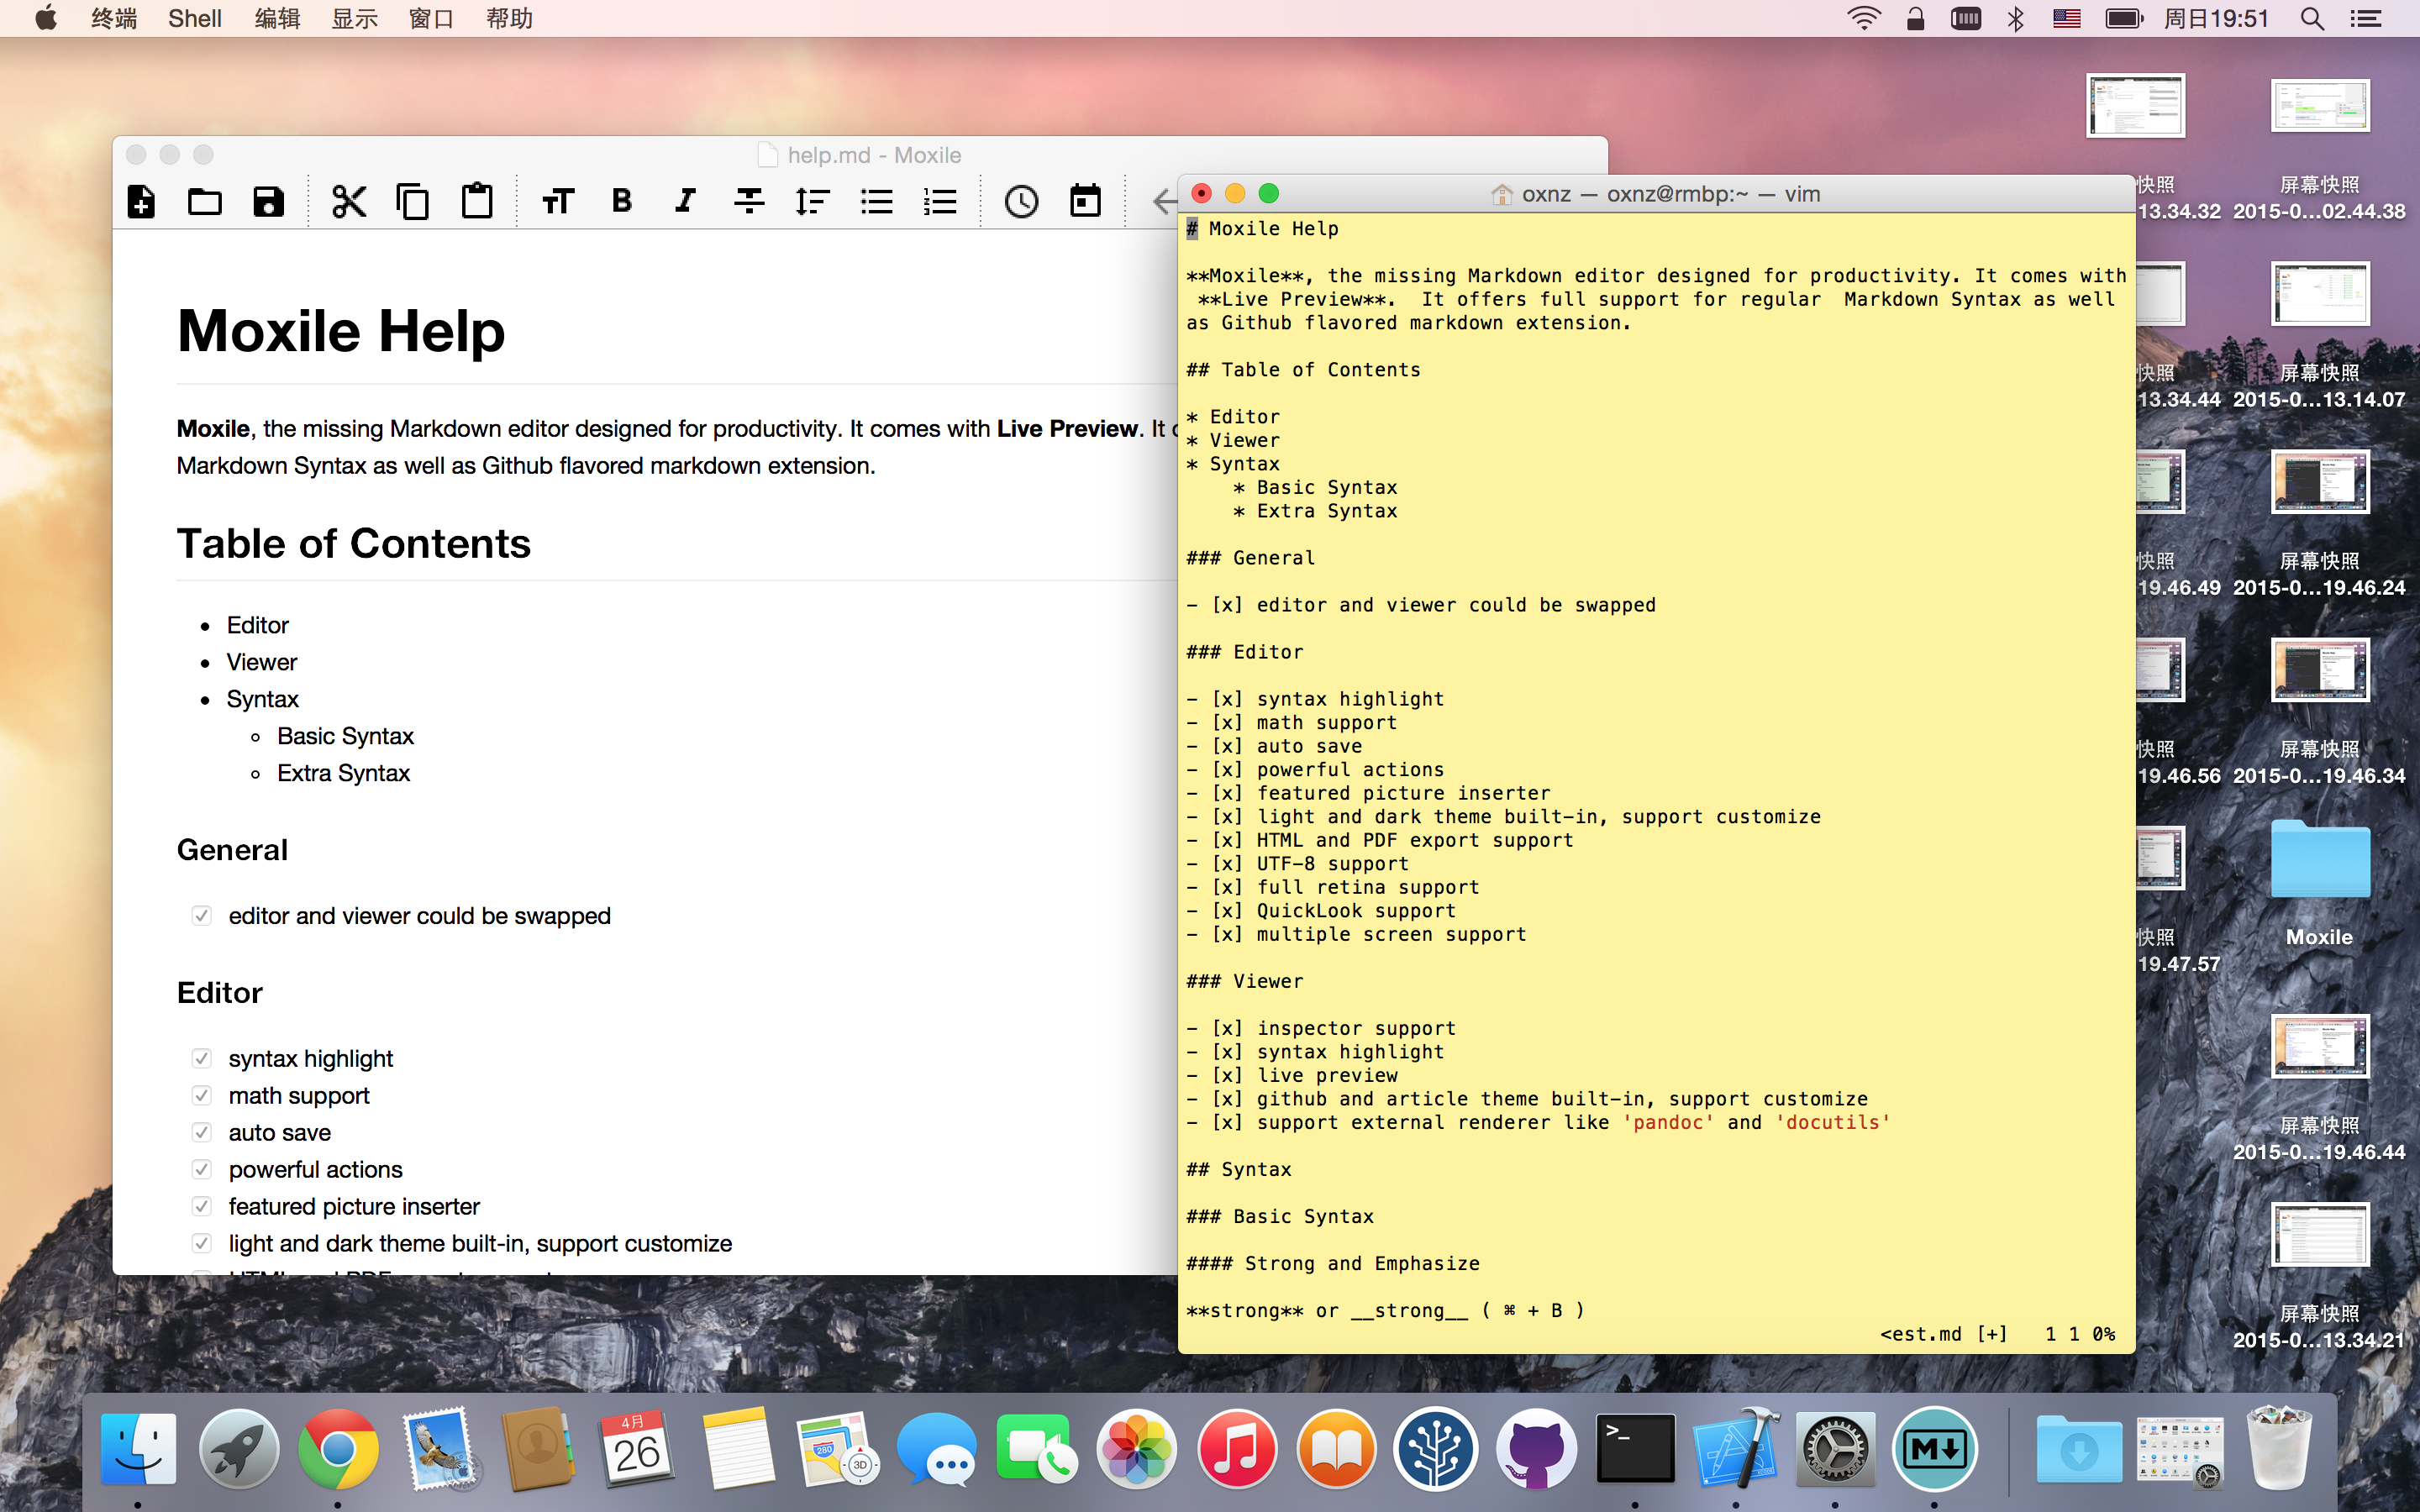Click the bold formatting icon in toolbar
Screen dimensions: 2420x1512
click(x=620, y=198)
